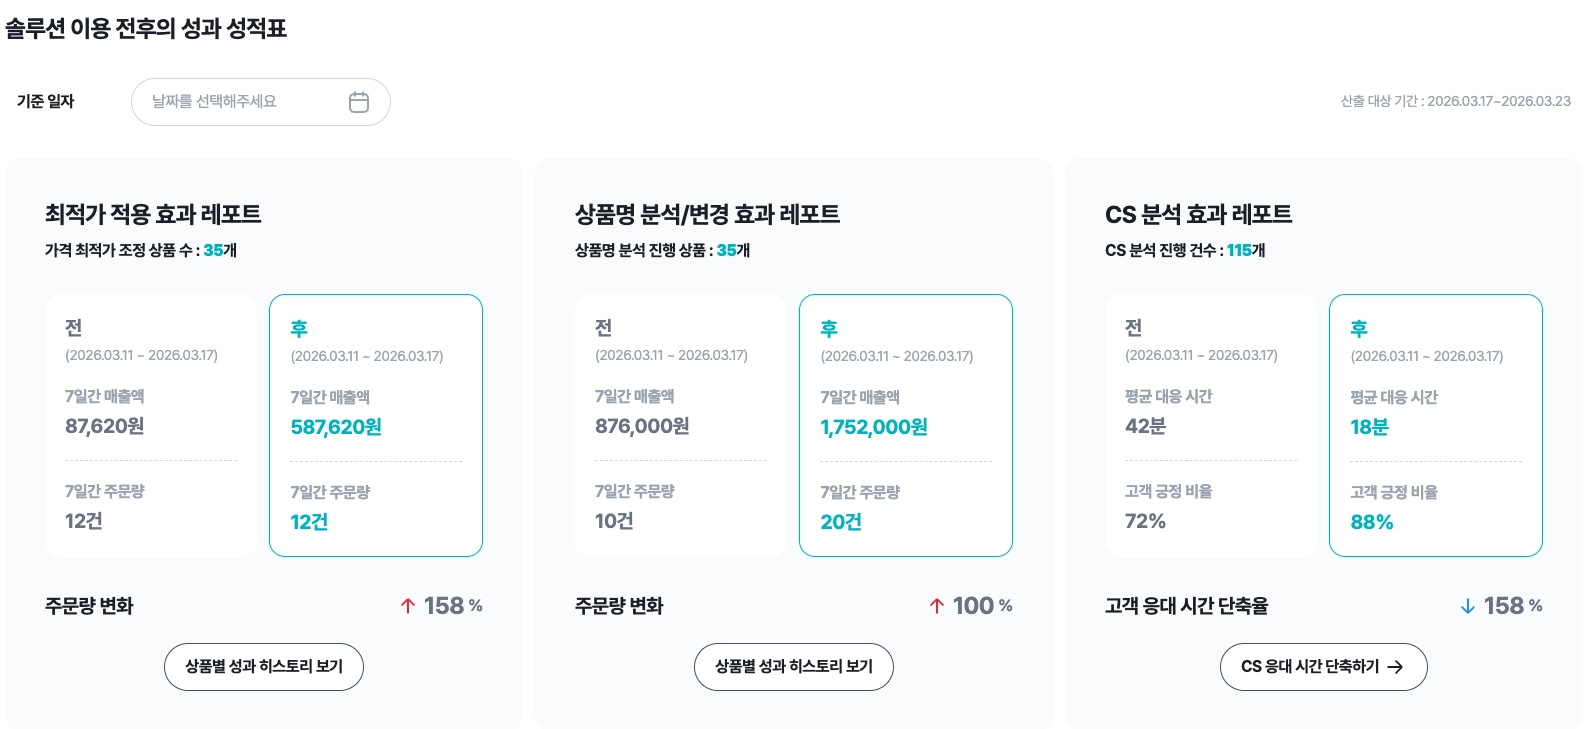Select the 후 card showing 18분
This screenshot has width=1586, height=729.
pos(1436,425)
